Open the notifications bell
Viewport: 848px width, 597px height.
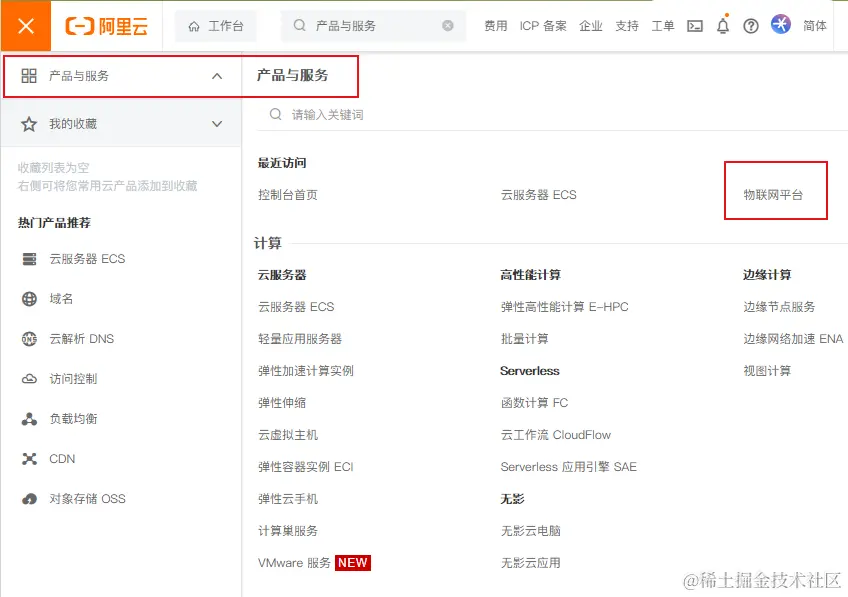(723, 25)
